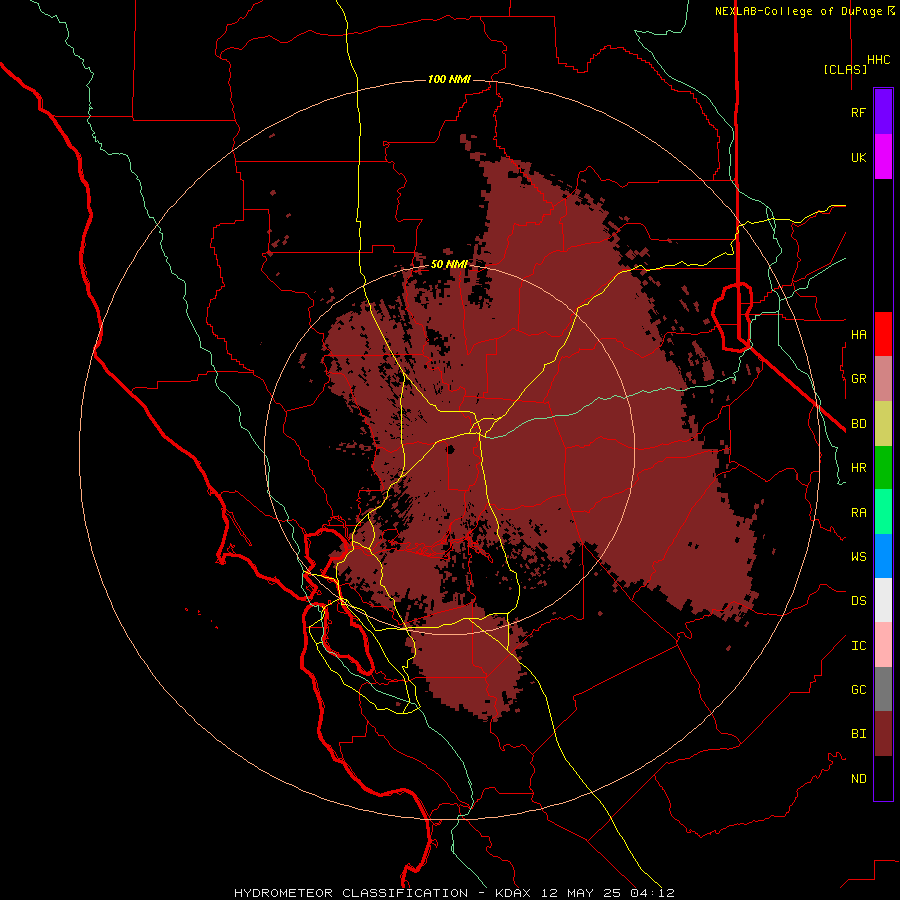Click the BI dark red legend swatch

click(x=883, y=734)
